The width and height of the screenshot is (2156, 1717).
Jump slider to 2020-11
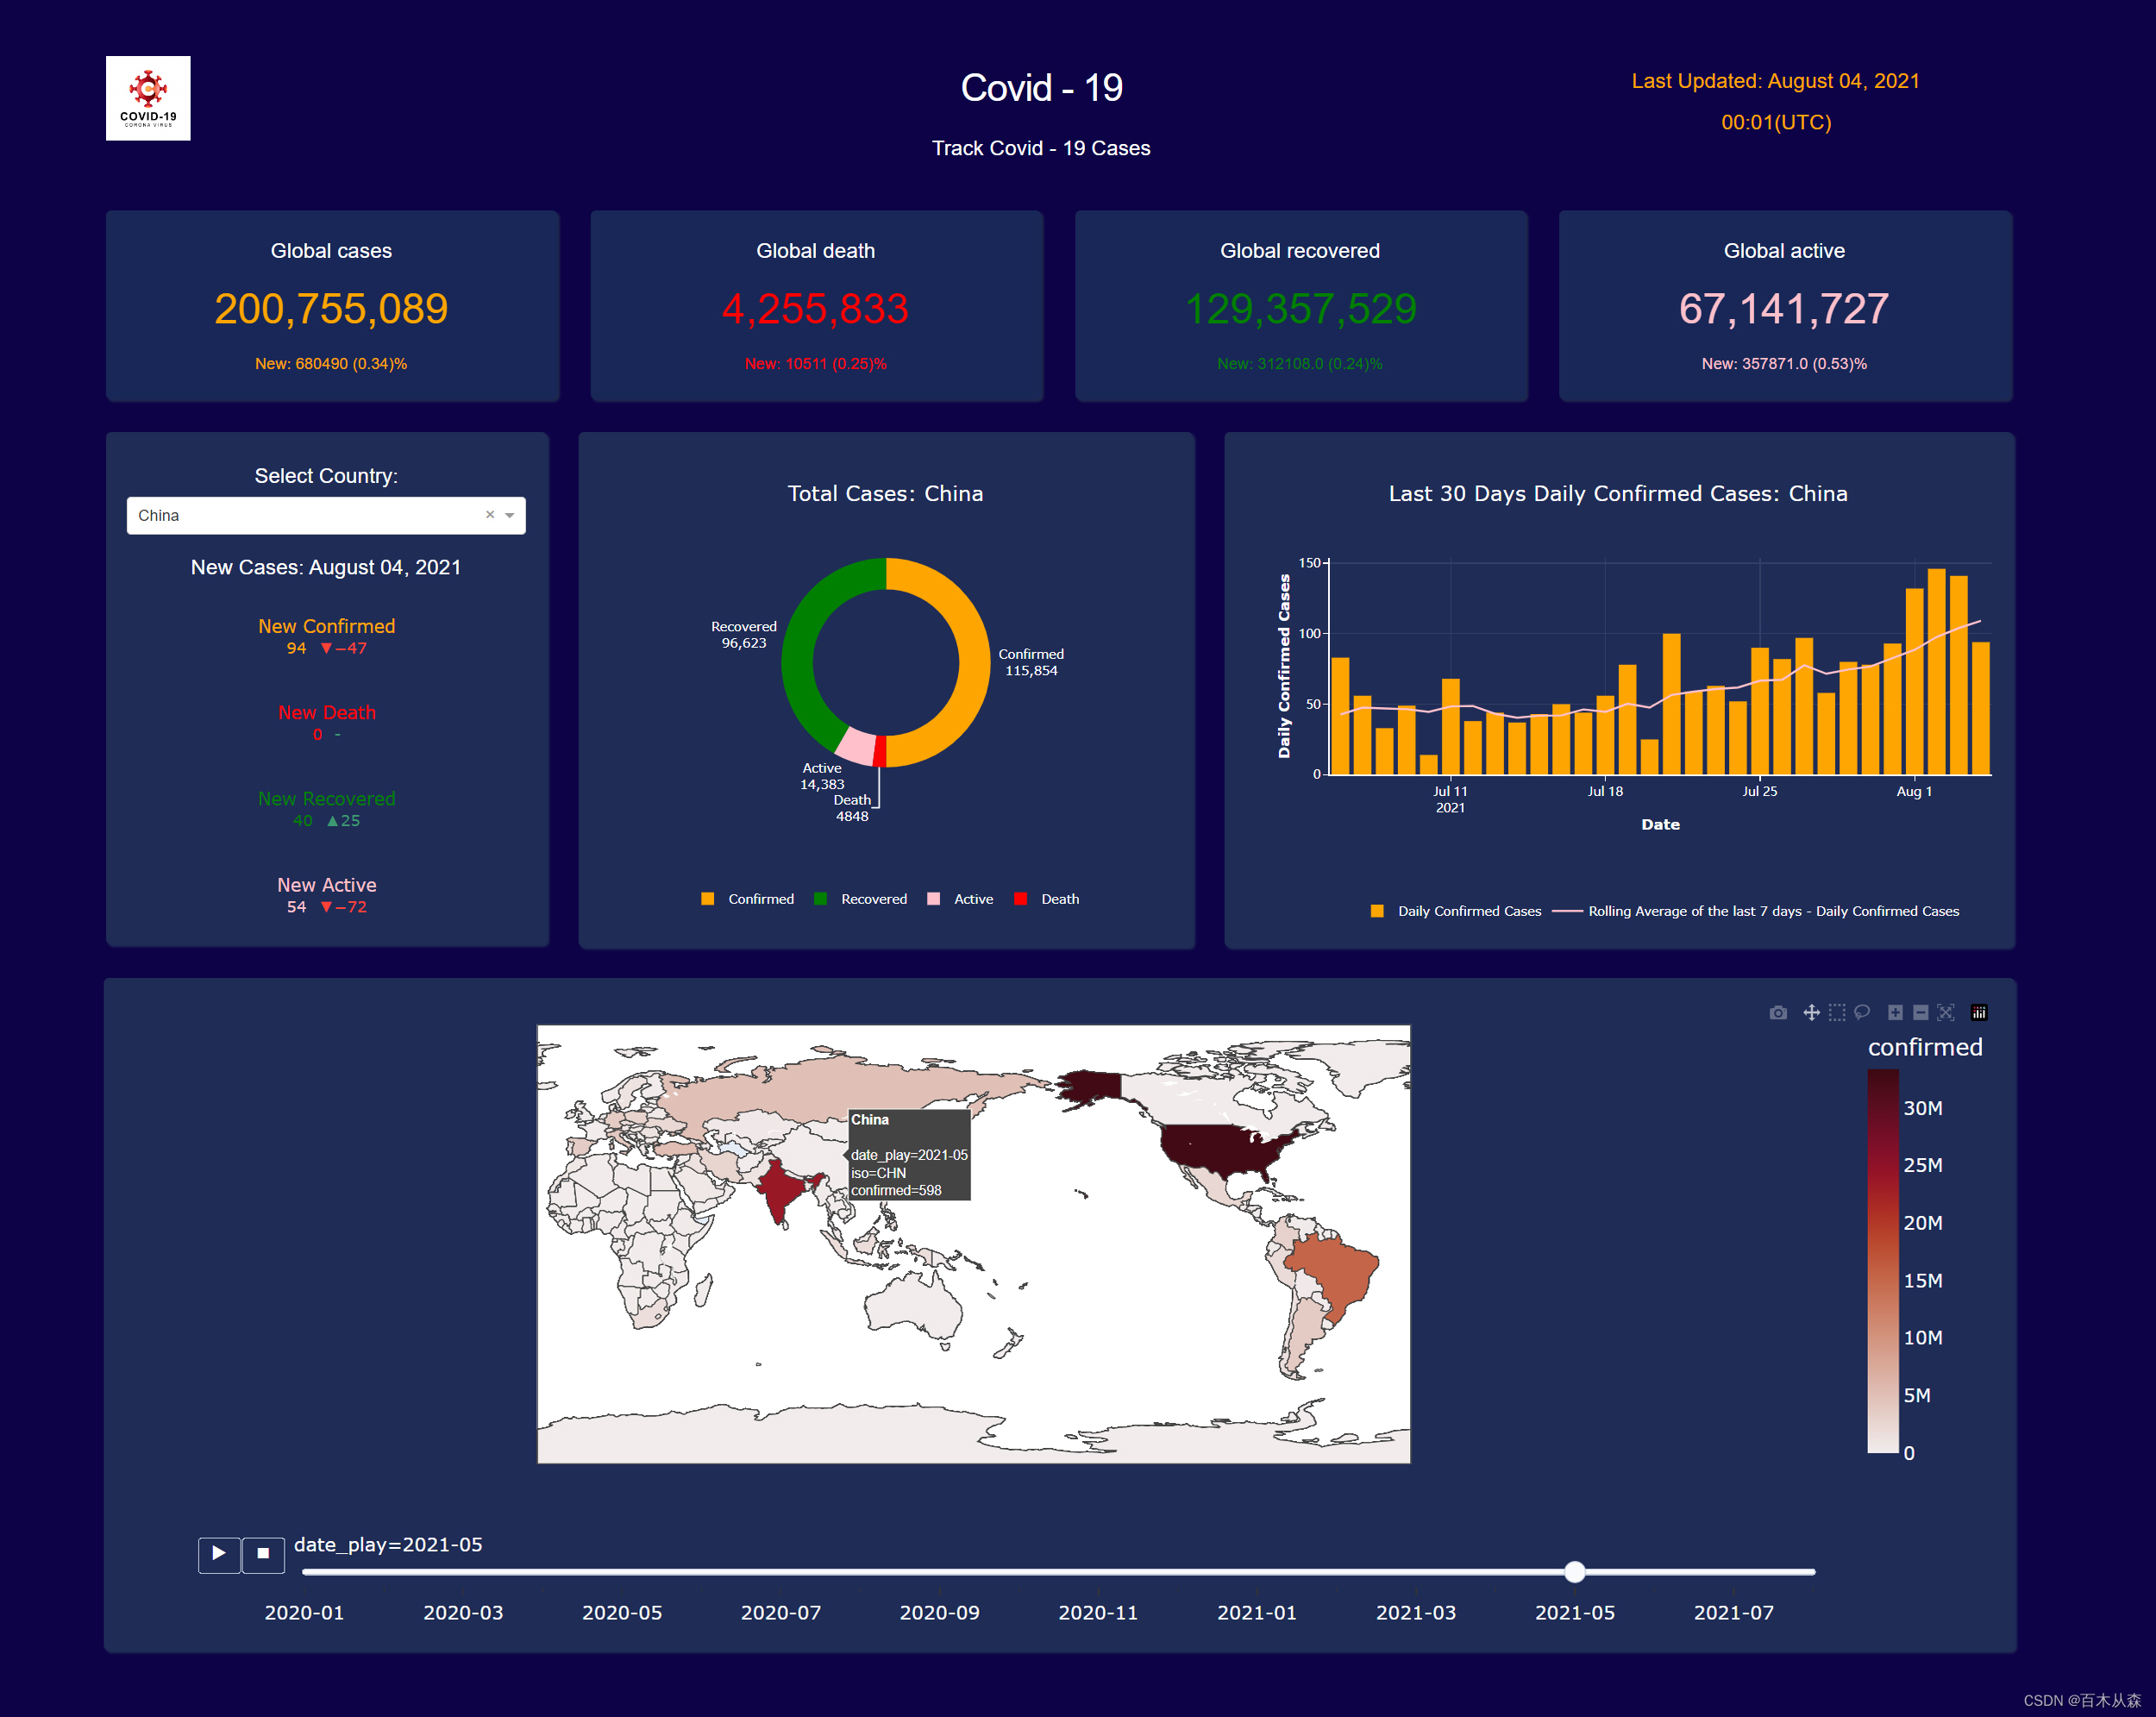click(x=1098, y=1611)
